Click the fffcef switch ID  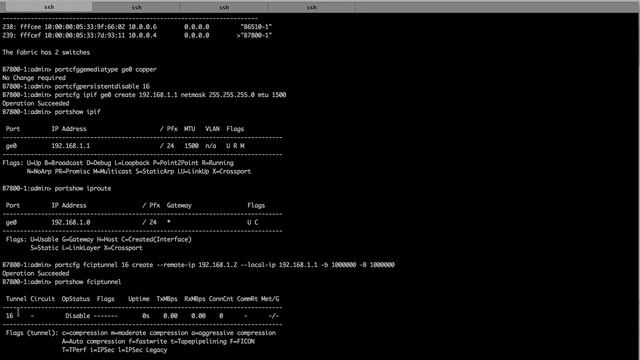pyautogui.click(x=31, y=36)
